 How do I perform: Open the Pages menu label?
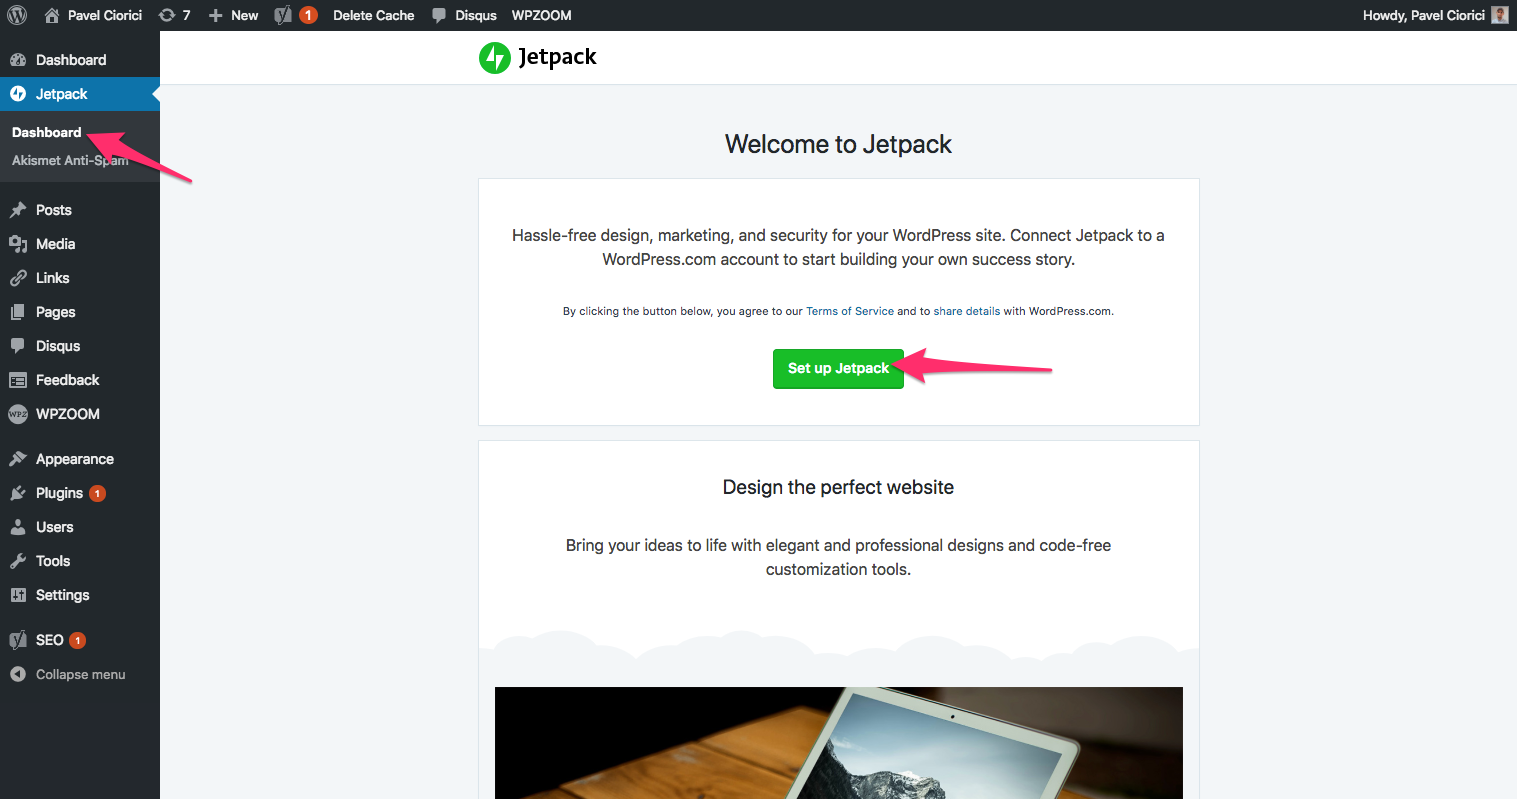tap(56, 312)
